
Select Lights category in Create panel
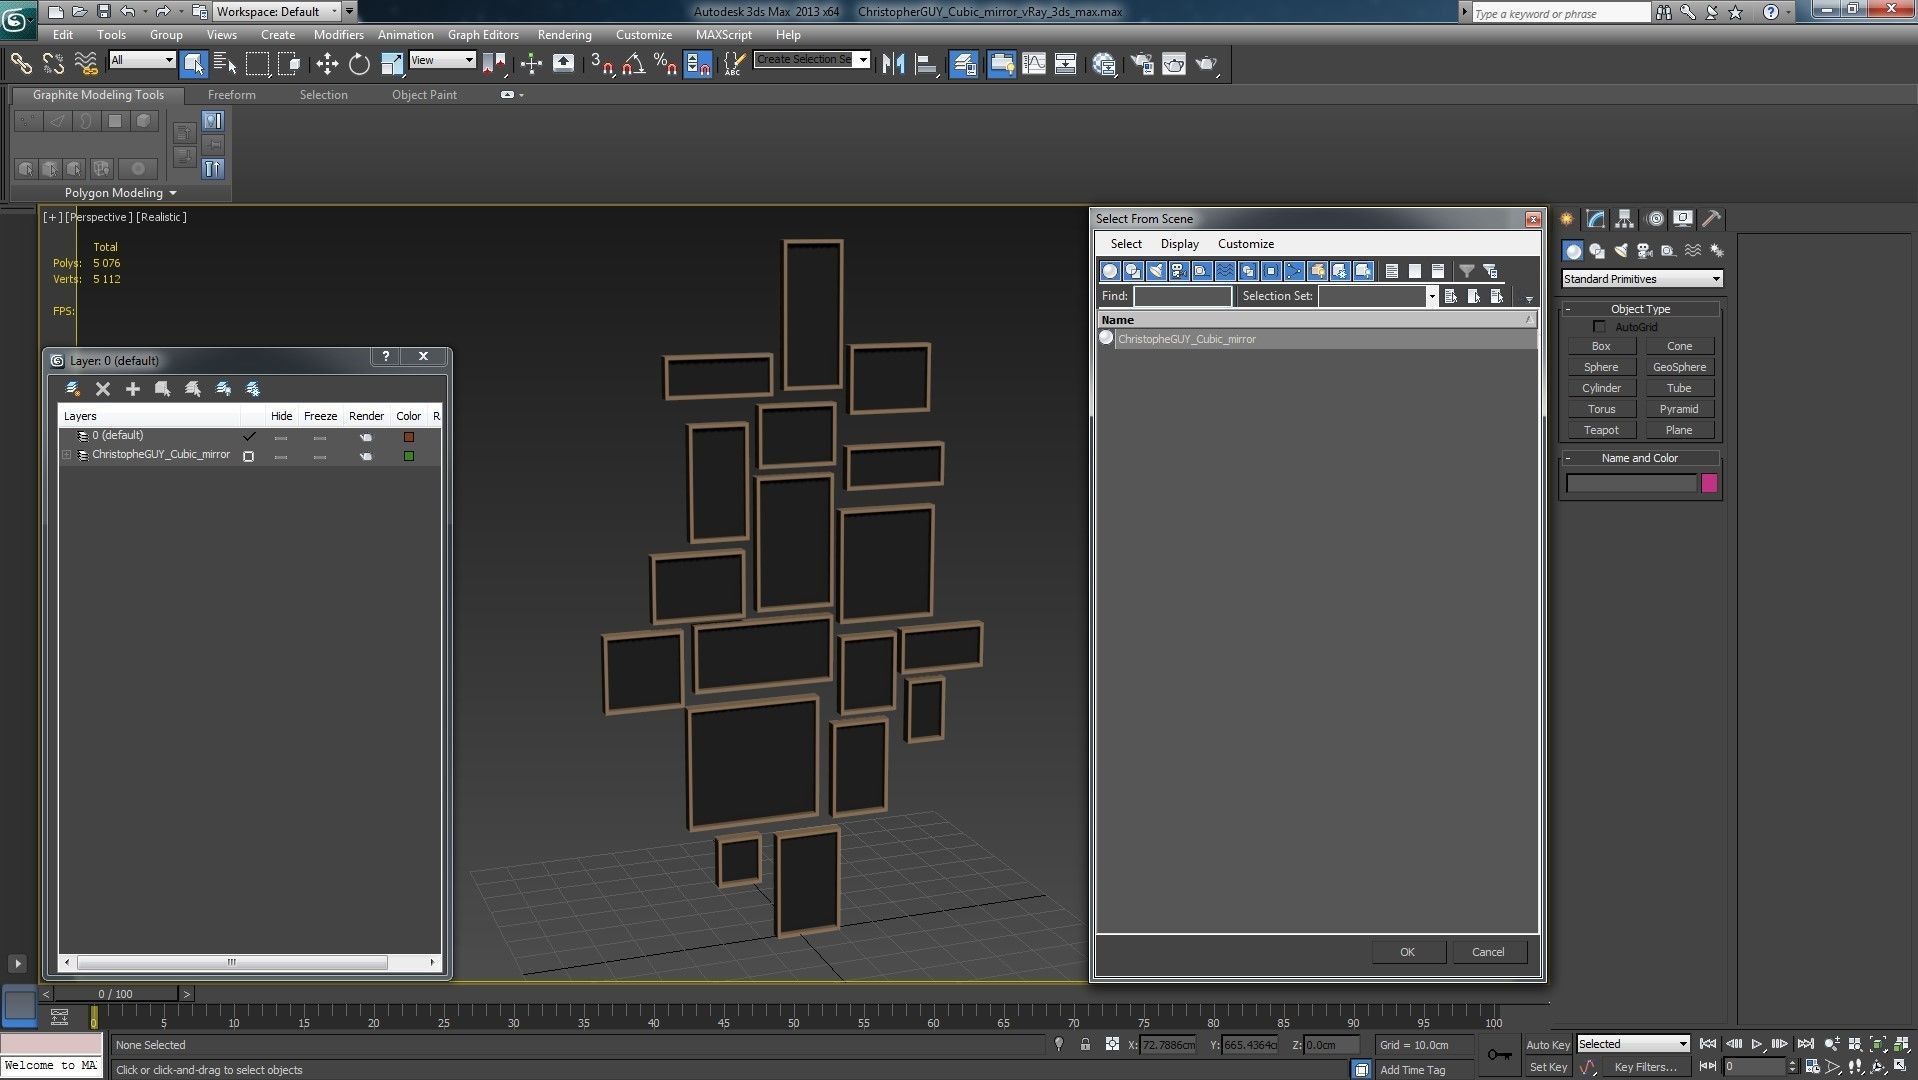1621,251
